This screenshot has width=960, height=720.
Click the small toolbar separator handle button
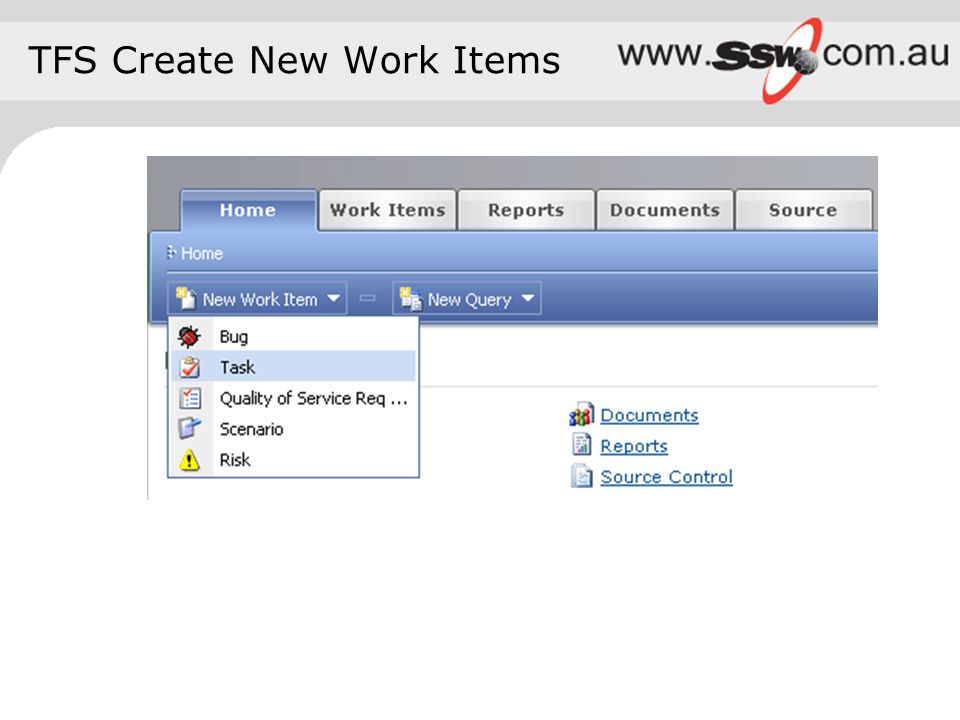pyautogui.click(x=367, y=298)
